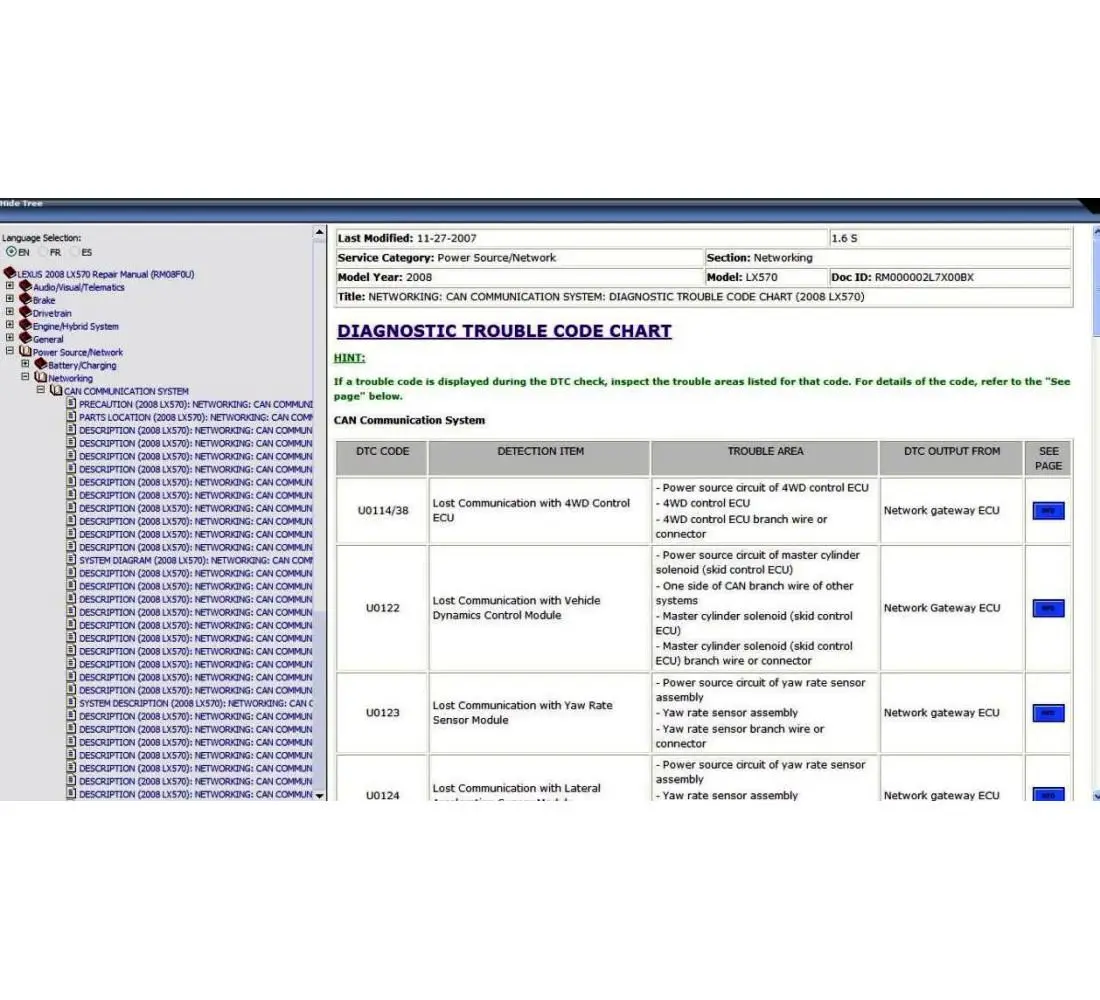Choose the ES language radio button

click(x=75, y=252)
